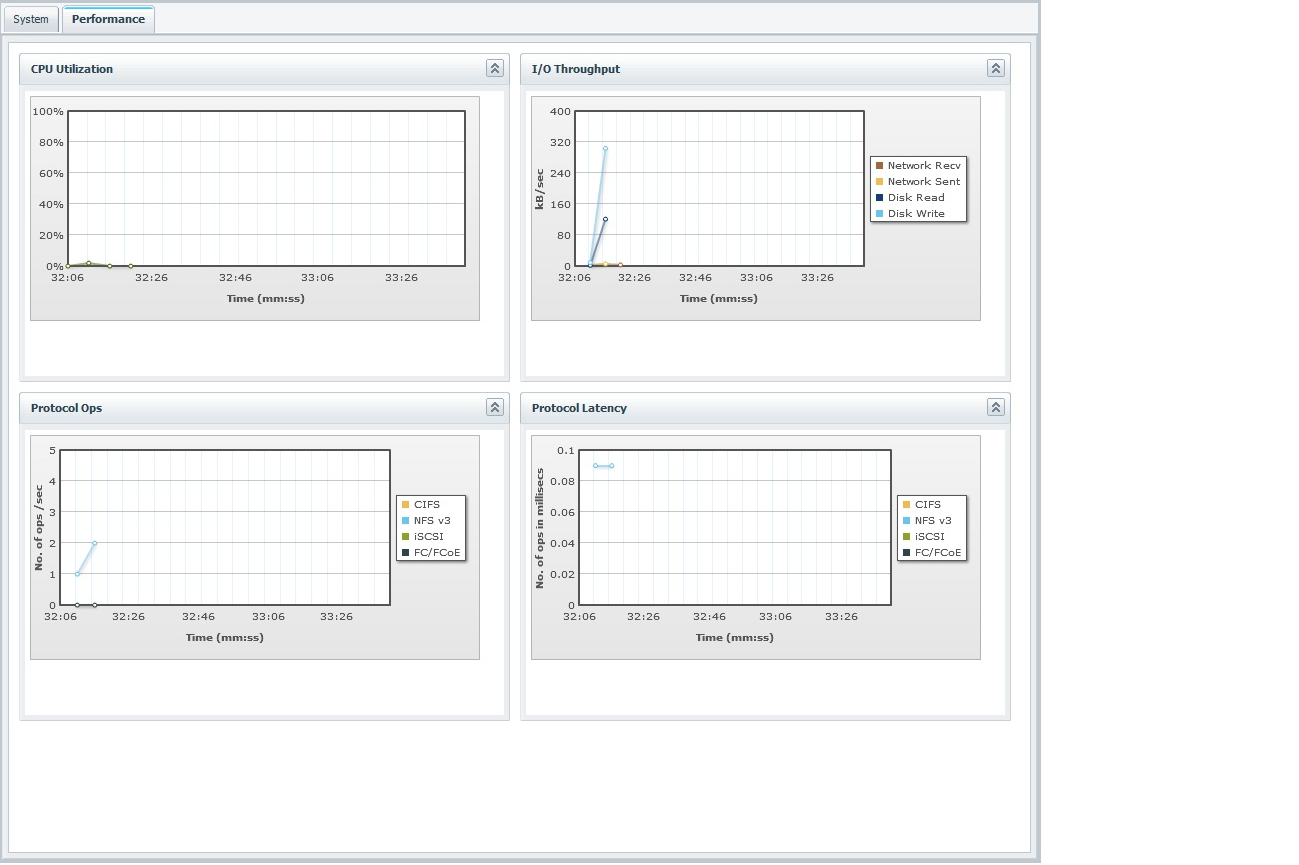
Task: Collapse the CPU Utilization panel
Action: click(495, 69)
